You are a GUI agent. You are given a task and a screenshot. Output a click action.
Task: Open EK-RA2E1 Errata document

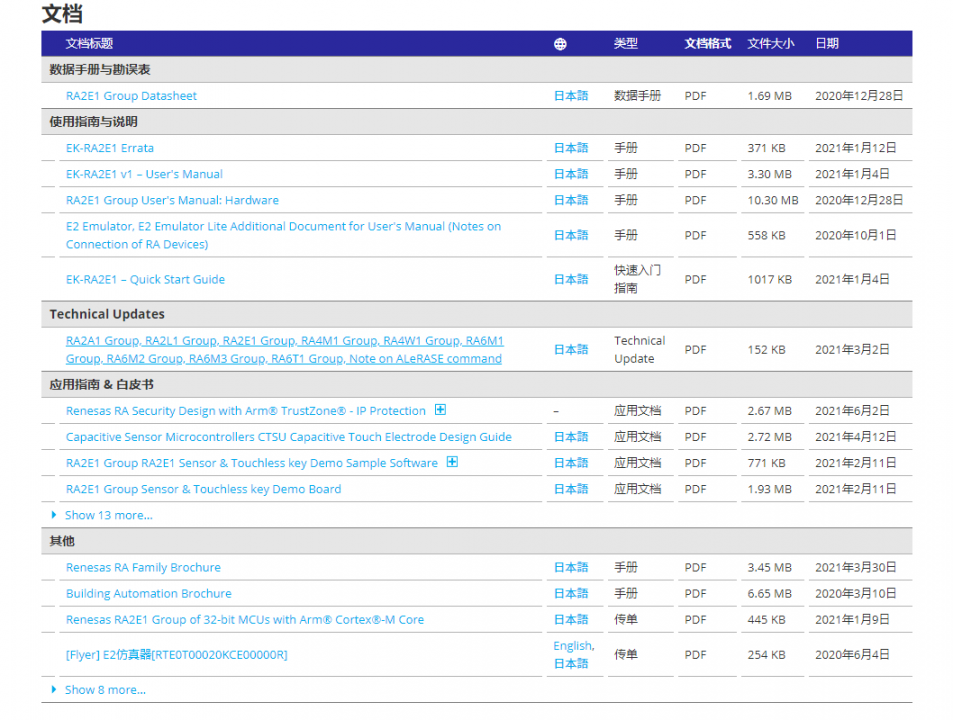[110, 148]
